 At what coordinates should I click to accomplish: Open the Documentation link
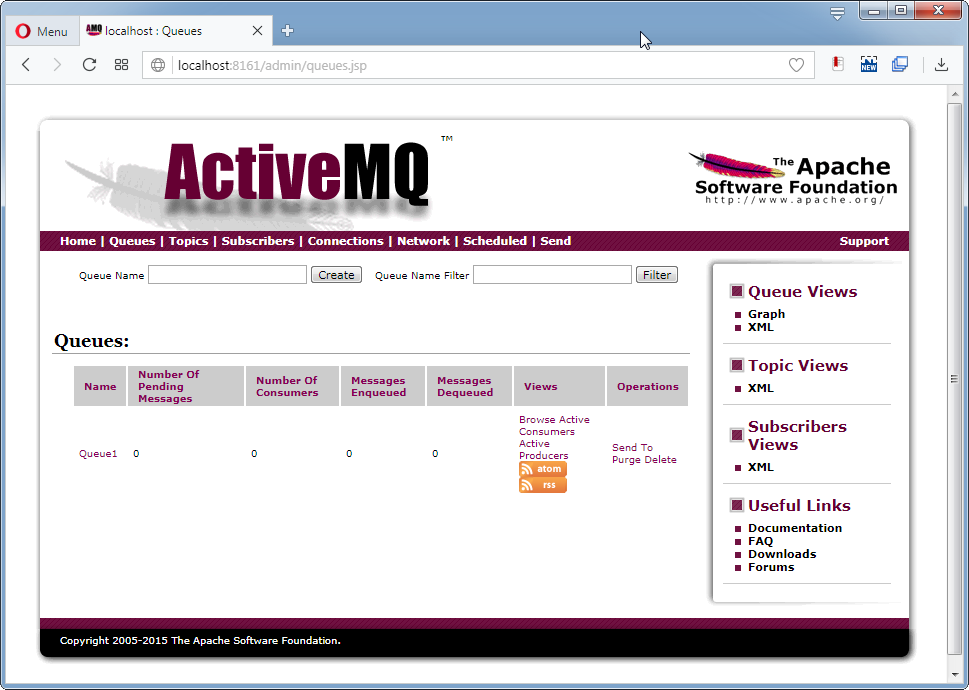(x=795, y=528)
